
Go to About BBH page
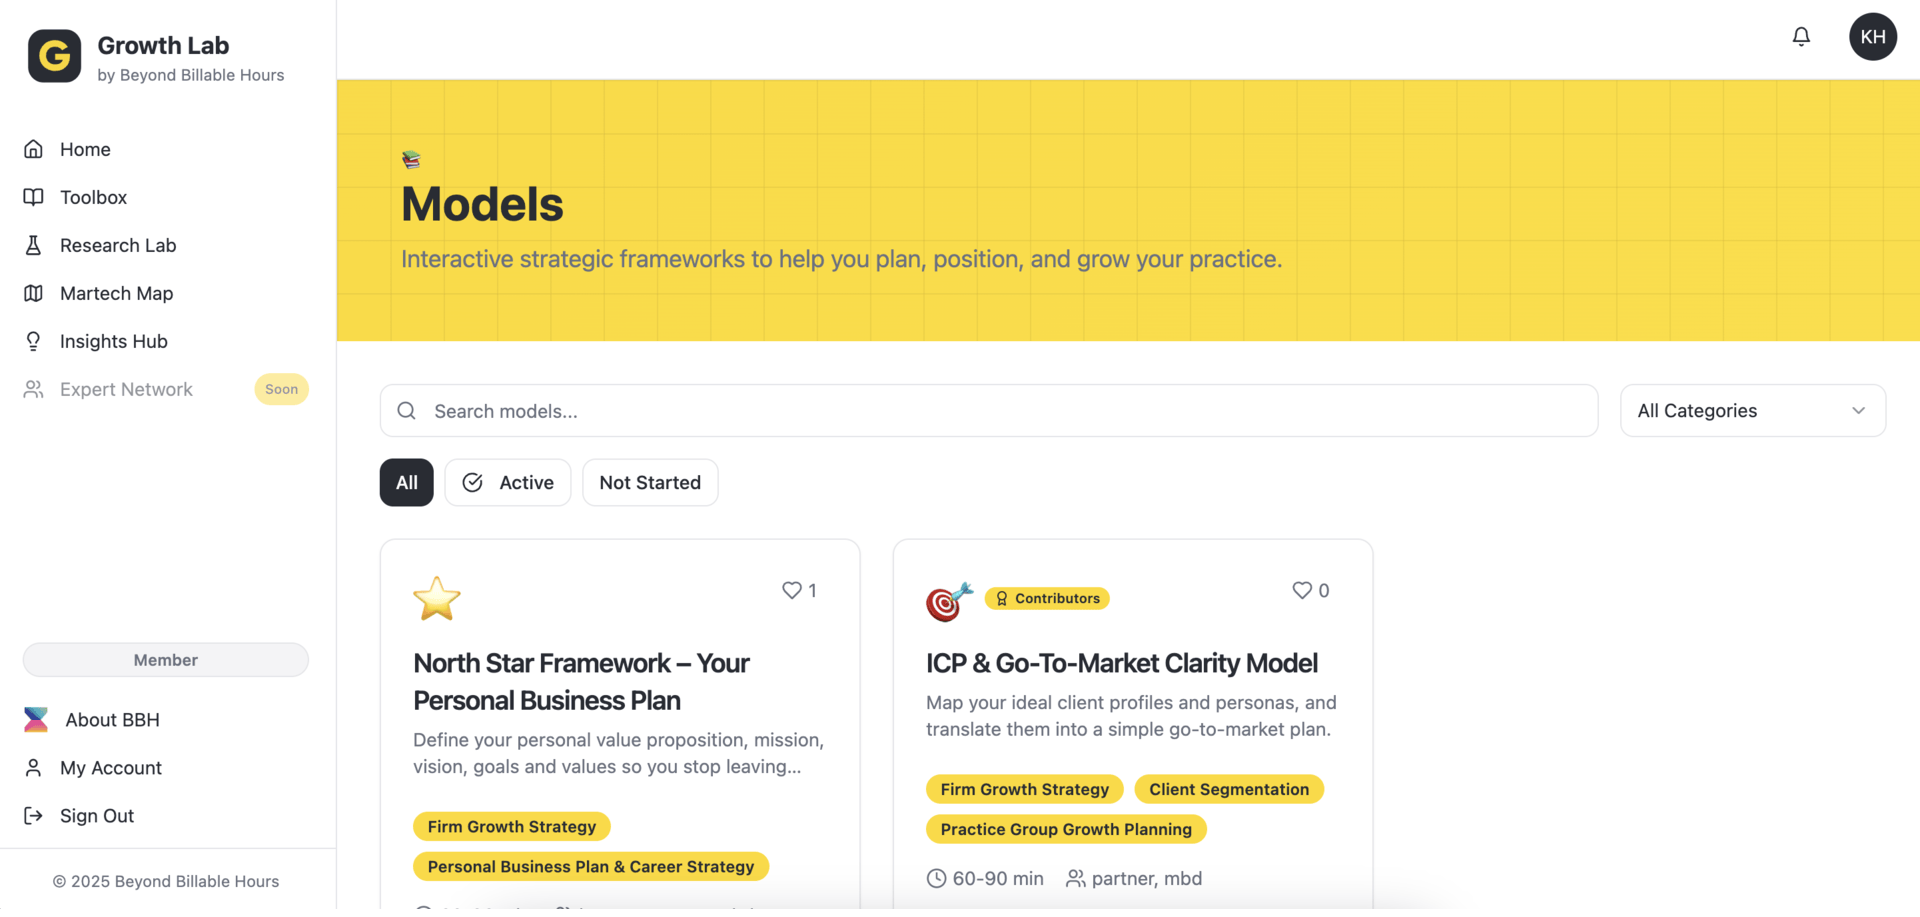tap(112, 719)
